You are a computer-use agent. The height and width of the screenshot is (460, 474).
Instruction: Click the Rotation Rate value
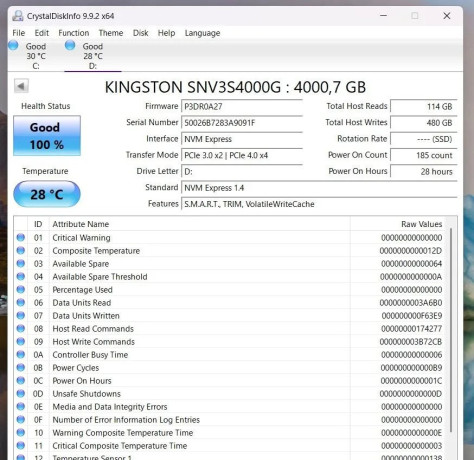tap(424, 139)
